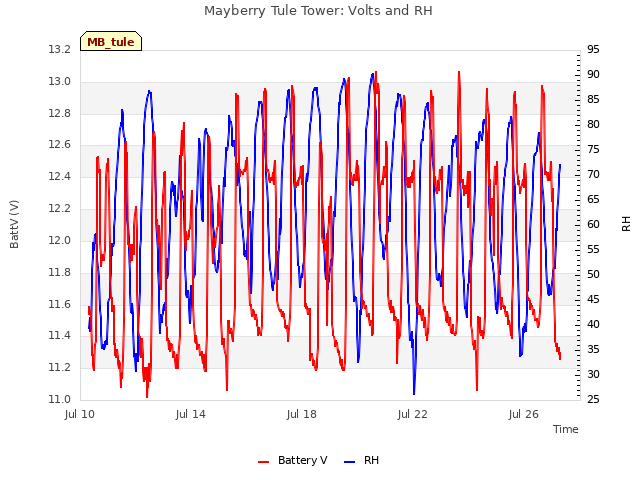Image resolution: width=640 pixels, height=480 pixels.
Task: Click the 65 RH tick label
Action: 593,200
